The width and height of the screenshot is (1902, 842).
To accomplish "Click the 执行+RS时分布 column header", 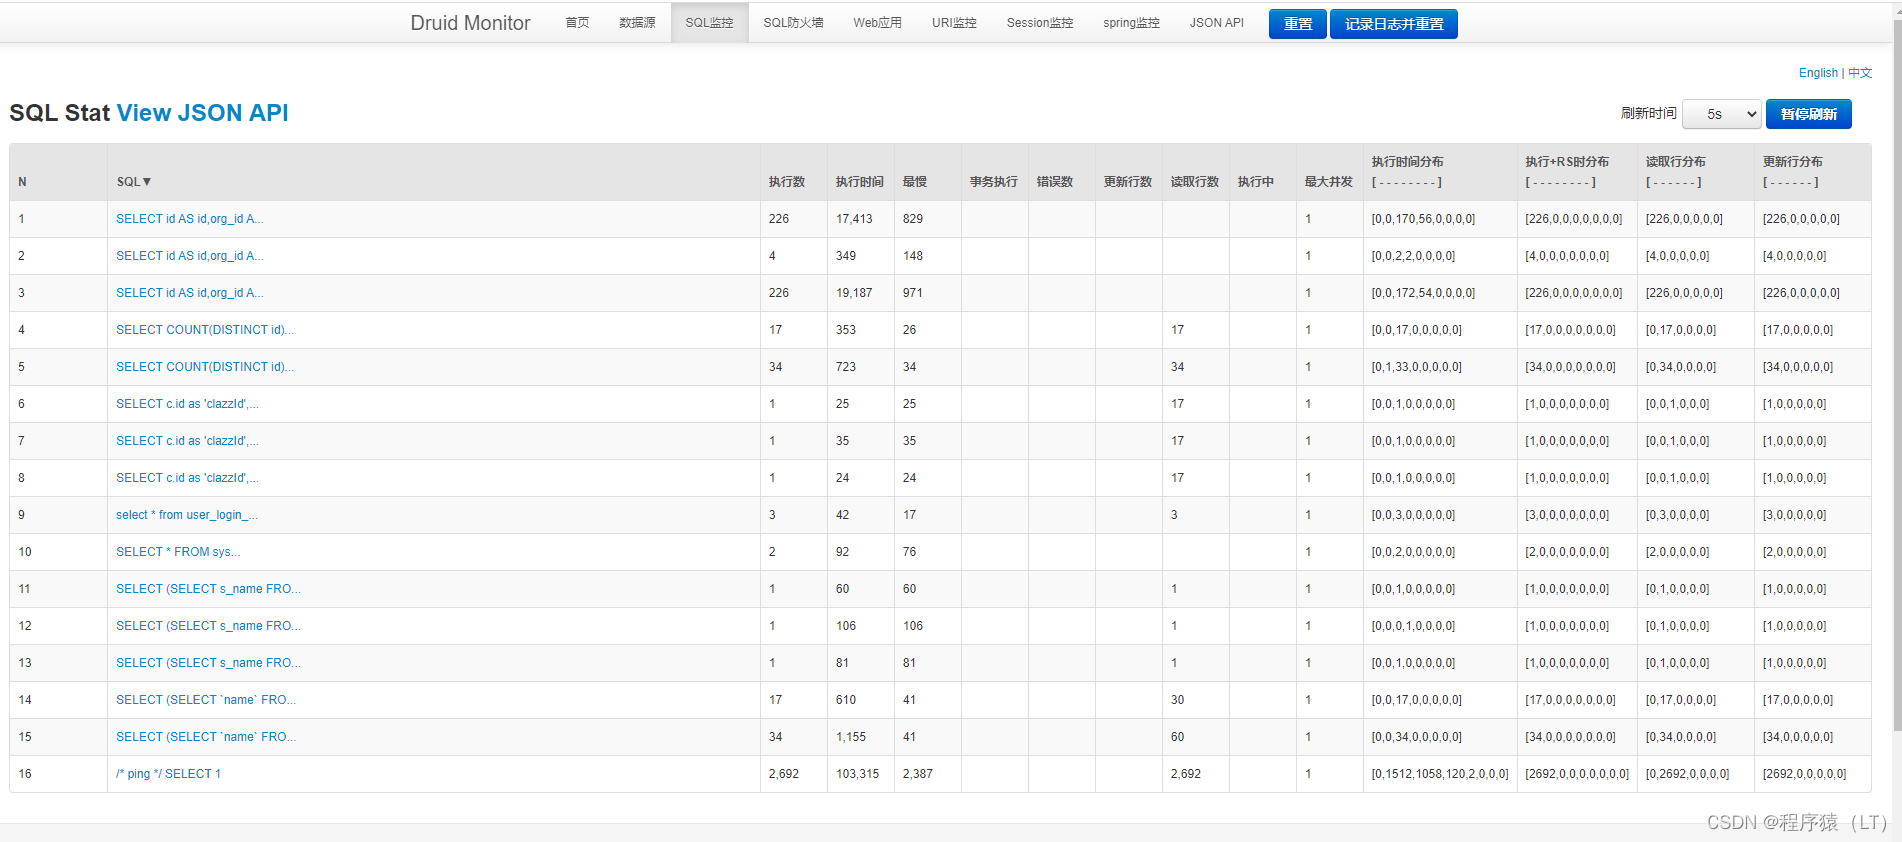I will (x=1566, y=162).
